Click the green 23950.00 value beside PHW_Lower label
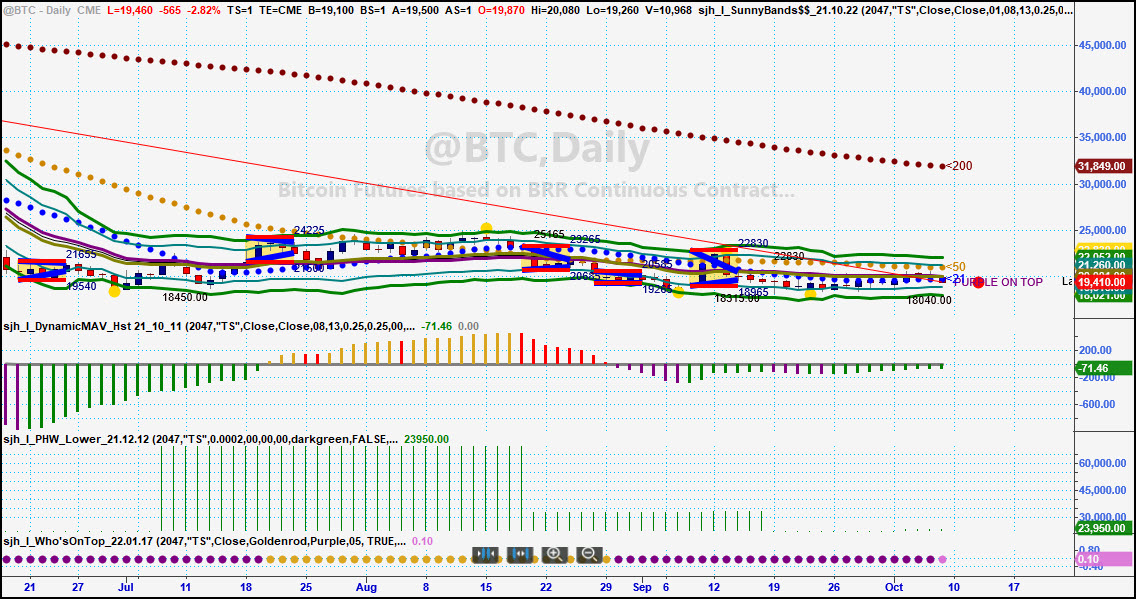The height and width of the screenshot is (599, 1136). (426, 439)
